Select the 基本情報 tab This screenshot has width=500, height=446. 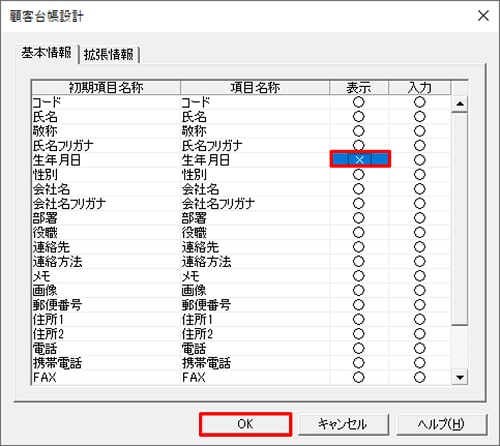tap(46, 53)
